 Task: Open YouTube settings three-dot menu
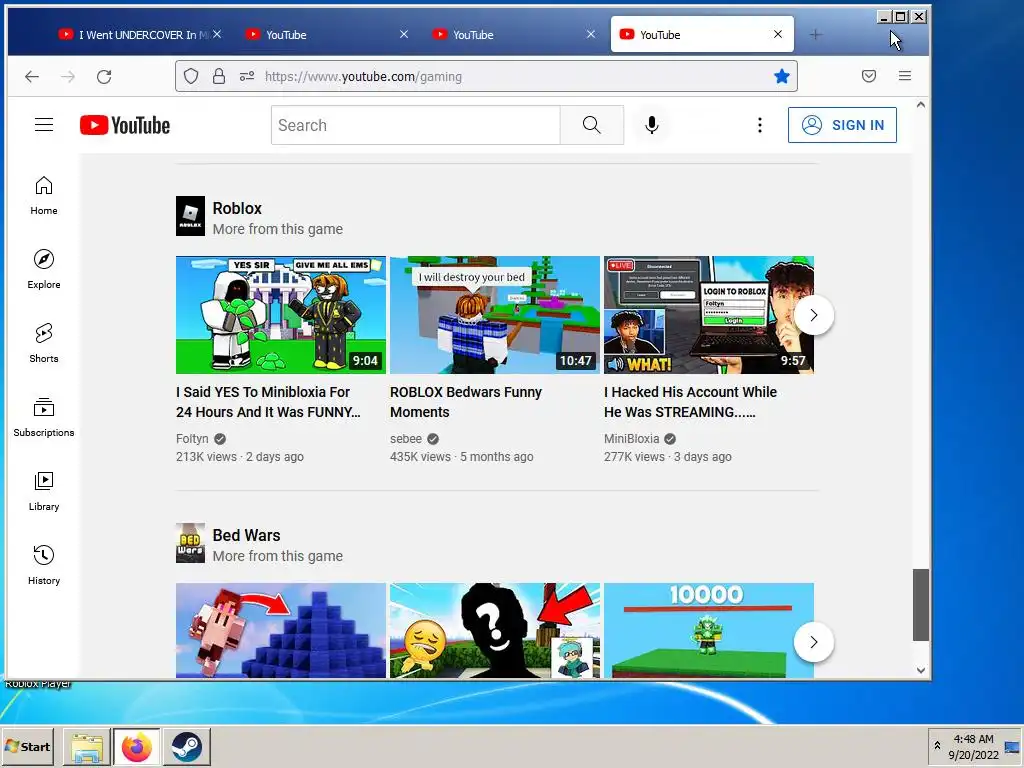pos(760,125)
